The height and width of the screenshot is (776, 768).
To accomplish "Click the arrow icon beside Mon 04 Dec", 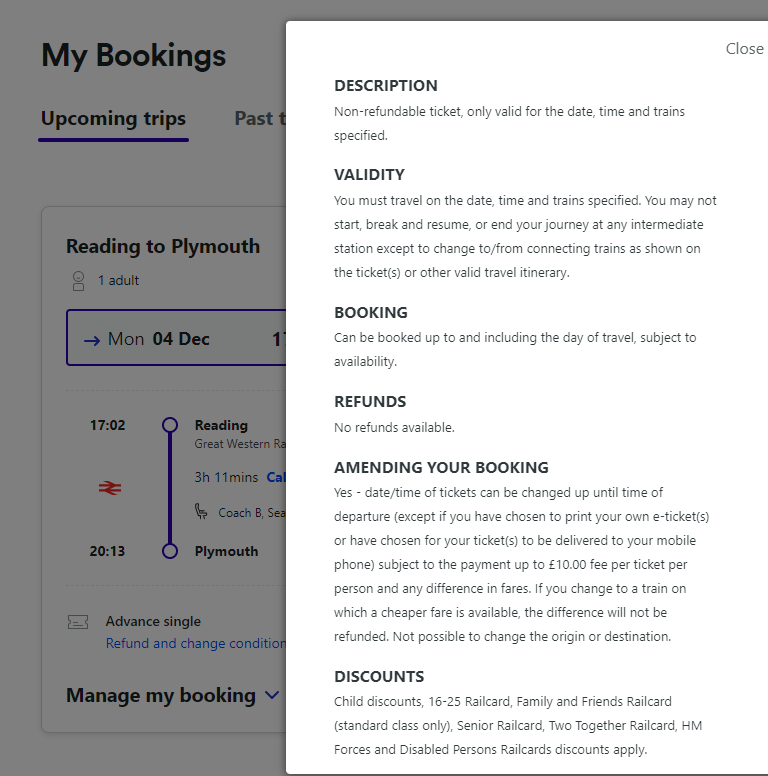I will 92,339.
